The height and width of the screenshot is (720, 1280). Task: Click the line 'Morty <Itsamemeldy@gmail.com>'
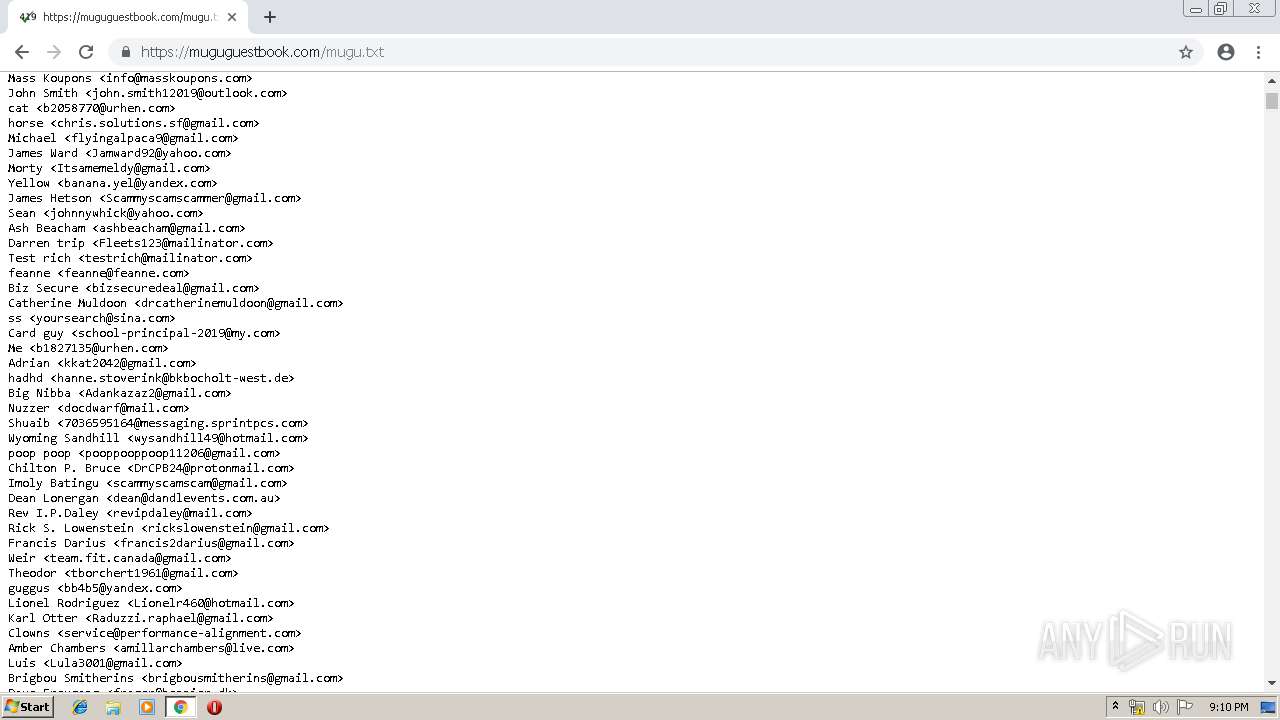point(109,168)
